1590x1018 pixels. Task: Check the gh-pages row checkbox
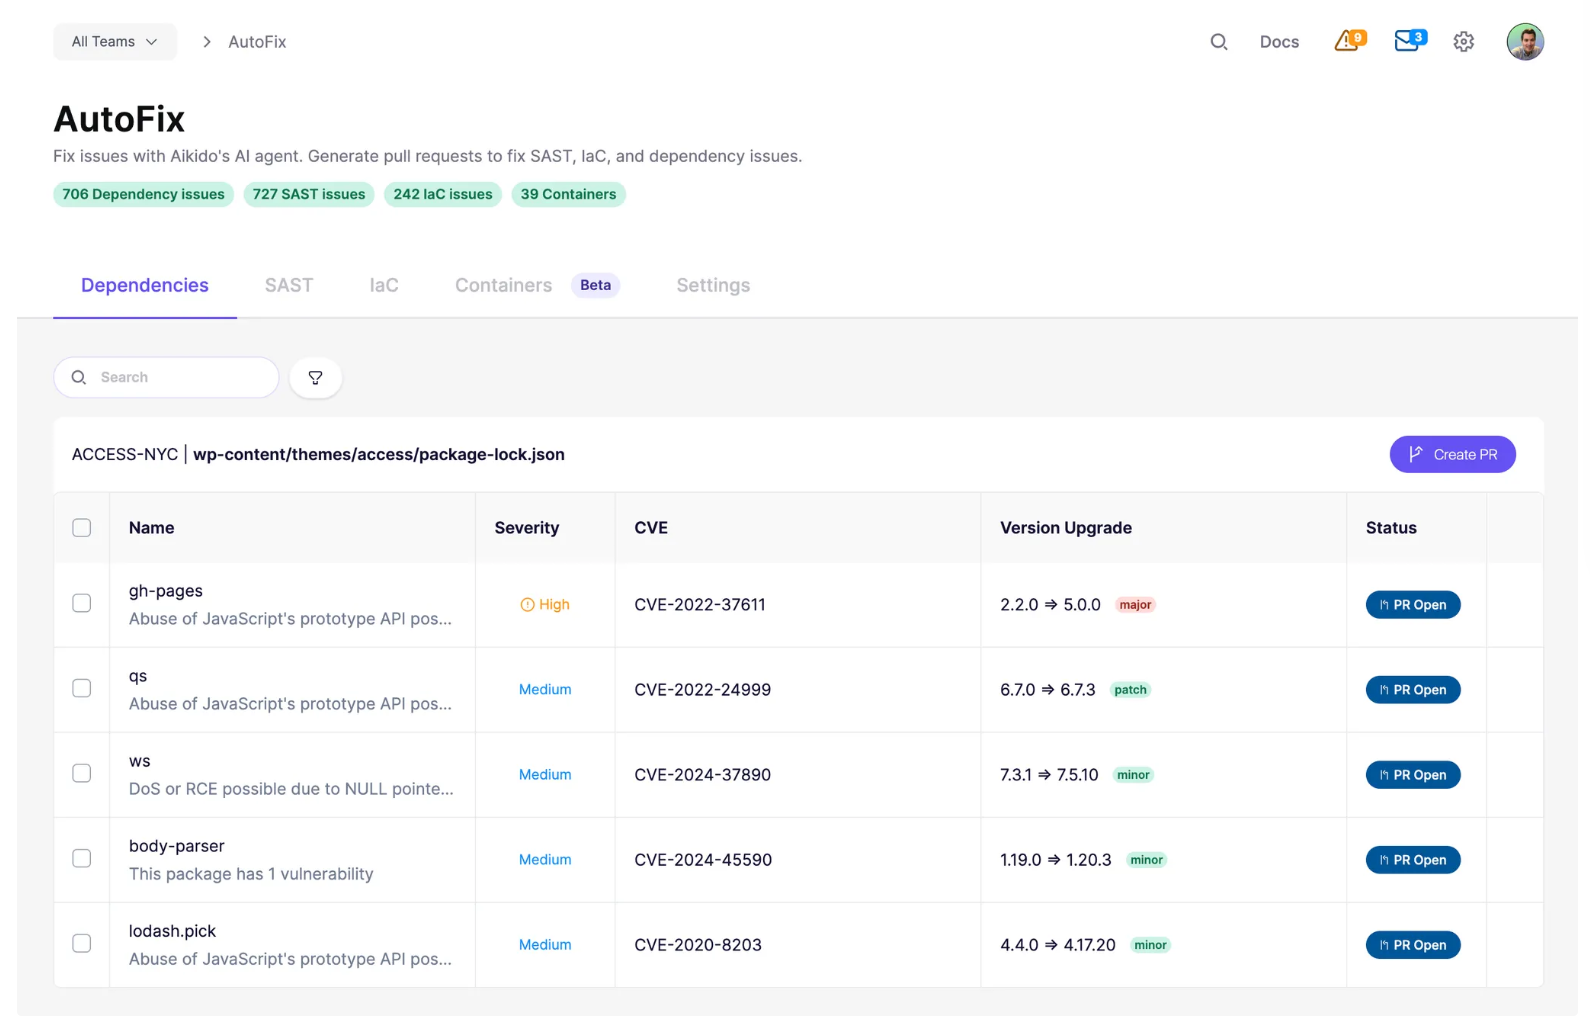click(82, 603)
